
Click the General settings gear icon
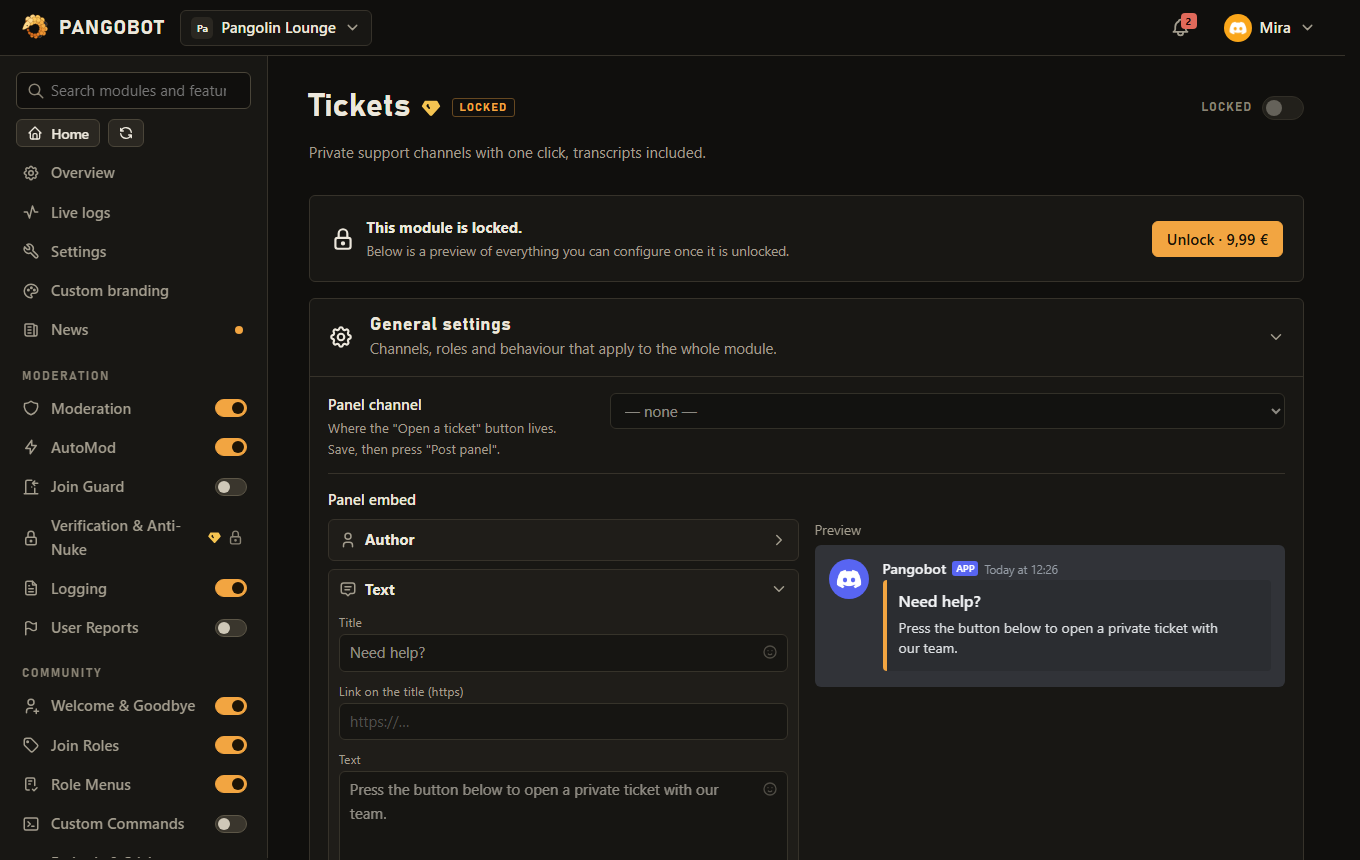pos(341,337)
